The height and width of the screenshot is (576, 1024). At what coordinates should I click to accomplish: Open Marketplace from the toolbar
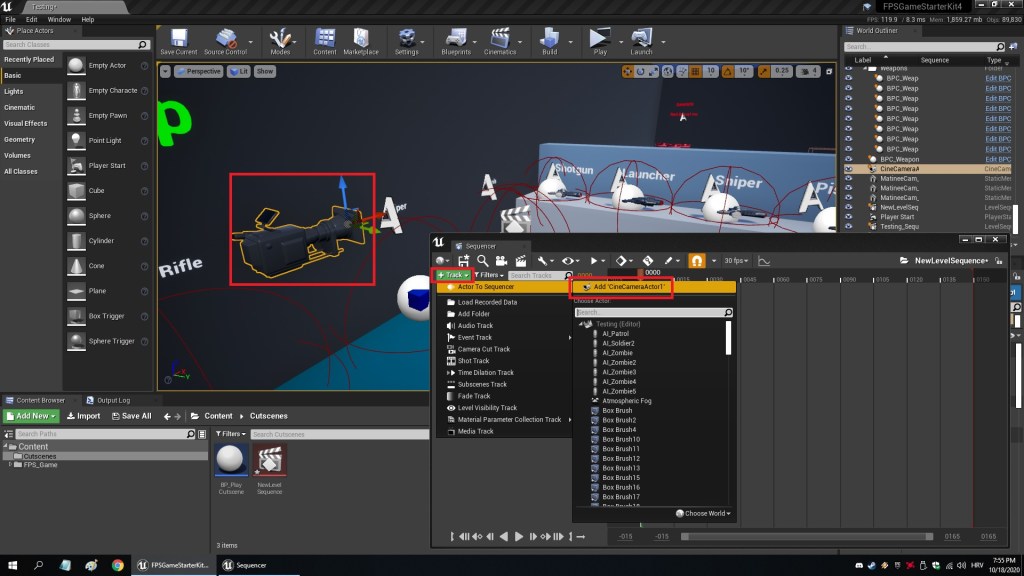click(x=360, y=39)
